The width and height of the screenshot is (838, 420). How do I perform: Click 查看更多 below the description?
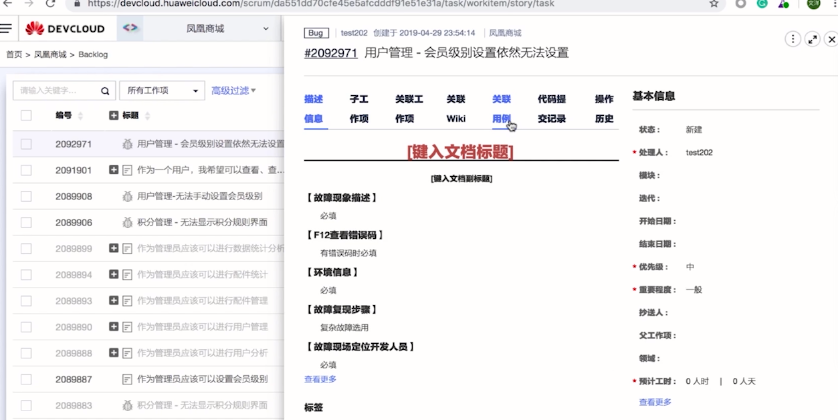point(320,379)
